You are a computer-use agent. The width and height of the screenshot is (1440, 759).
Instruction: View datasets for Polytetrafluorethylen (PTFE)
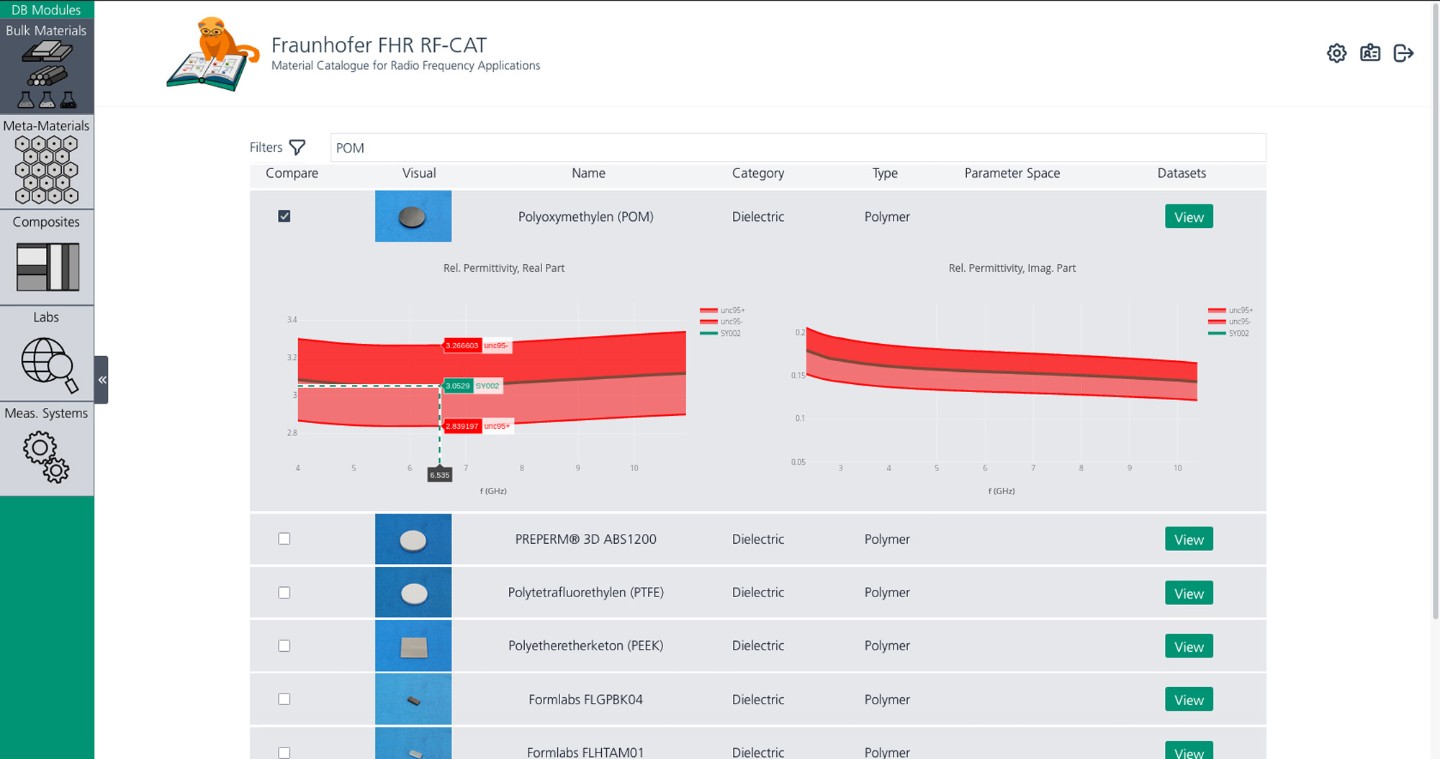coord(1189,593)
